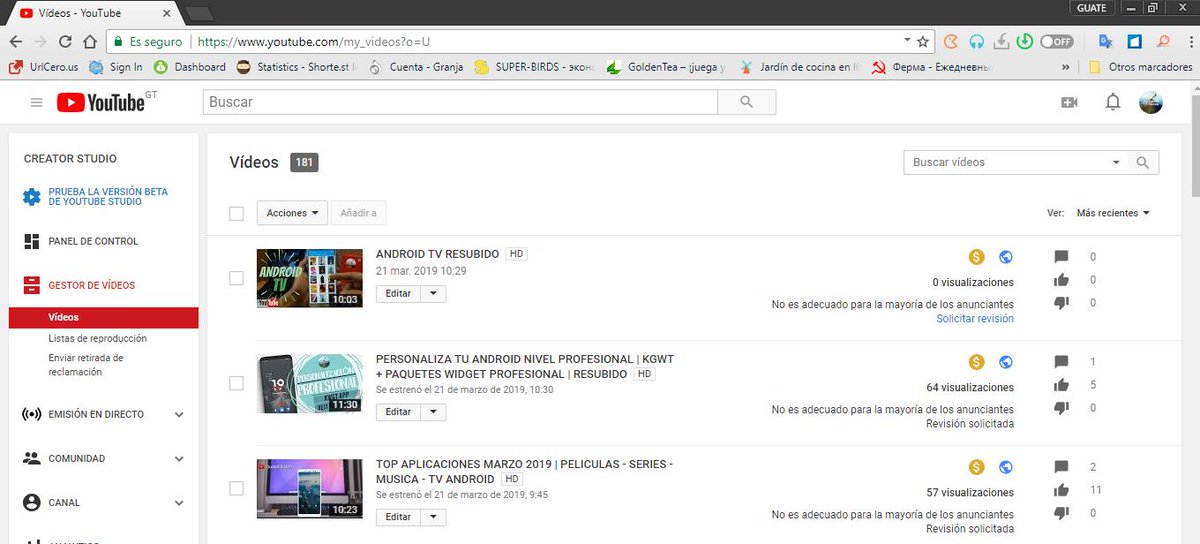Bookmark this page with the star icon
1200x544 pixels.
(922, 42)
